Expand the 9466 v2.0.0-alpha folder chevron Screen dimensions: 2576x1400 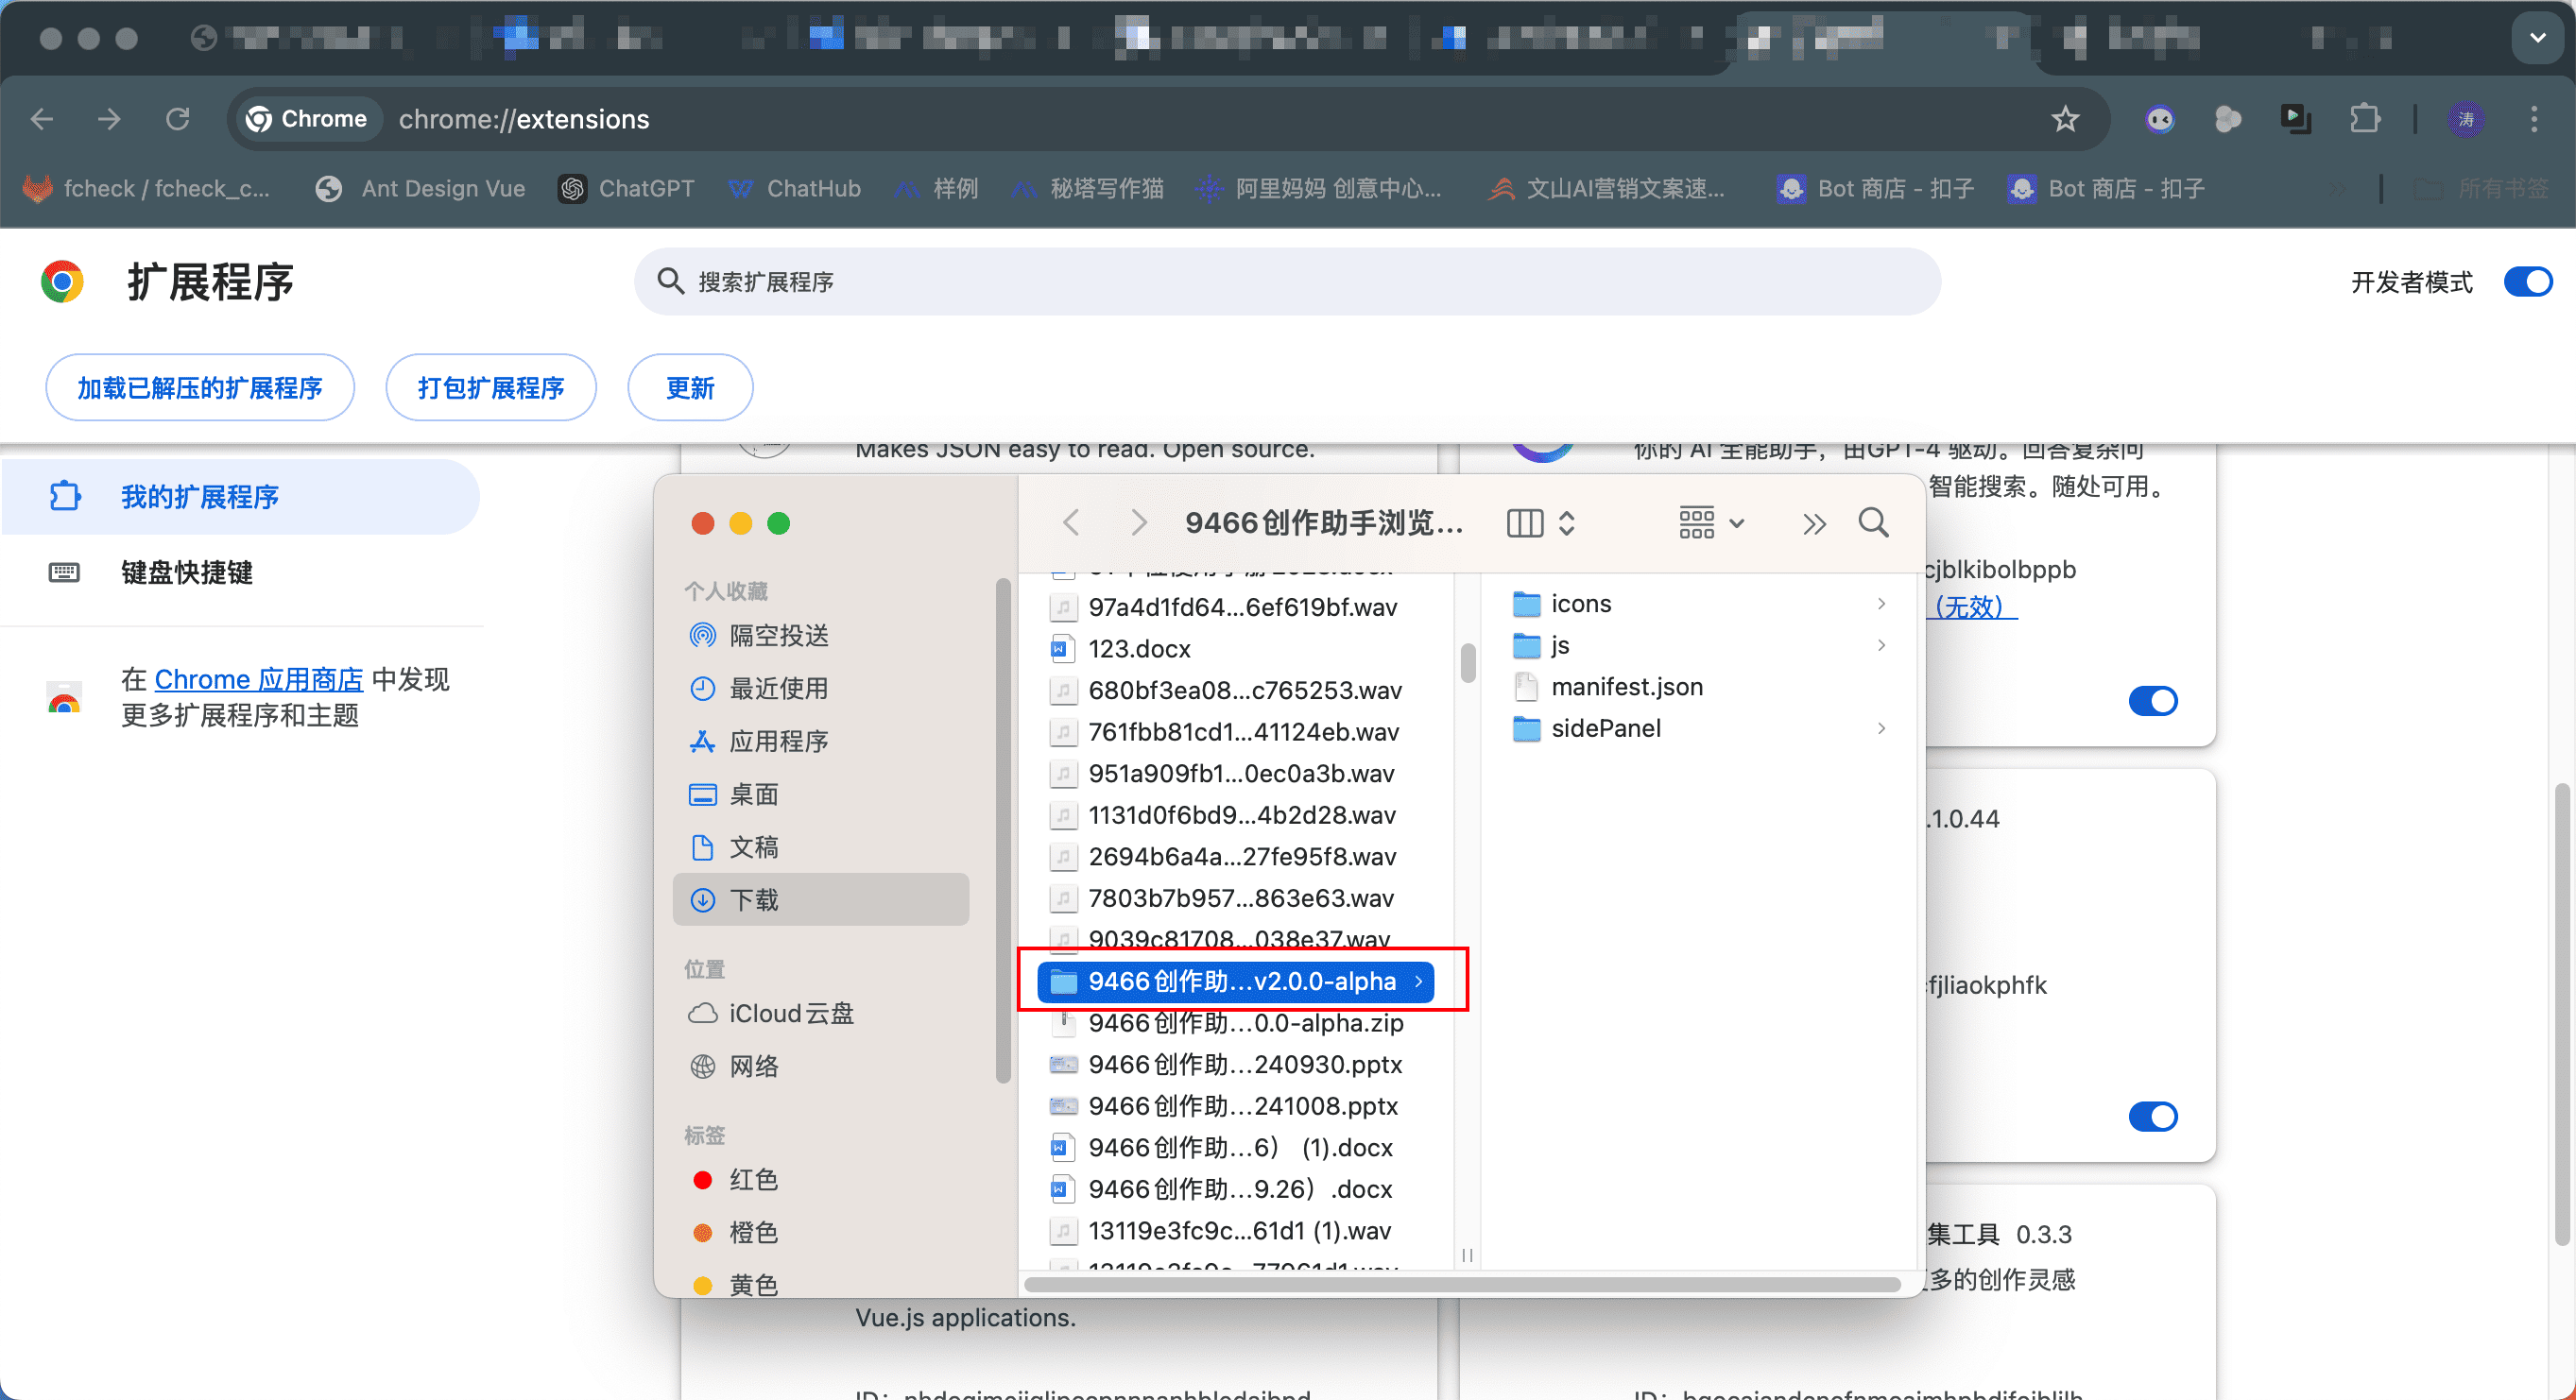[1418, 981]
